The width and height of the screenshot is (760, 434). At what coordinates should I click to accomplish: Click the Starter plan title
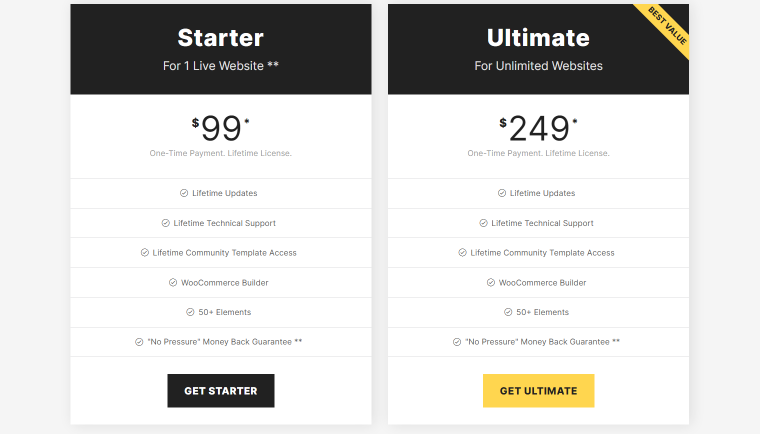click(x=221, y=38)
